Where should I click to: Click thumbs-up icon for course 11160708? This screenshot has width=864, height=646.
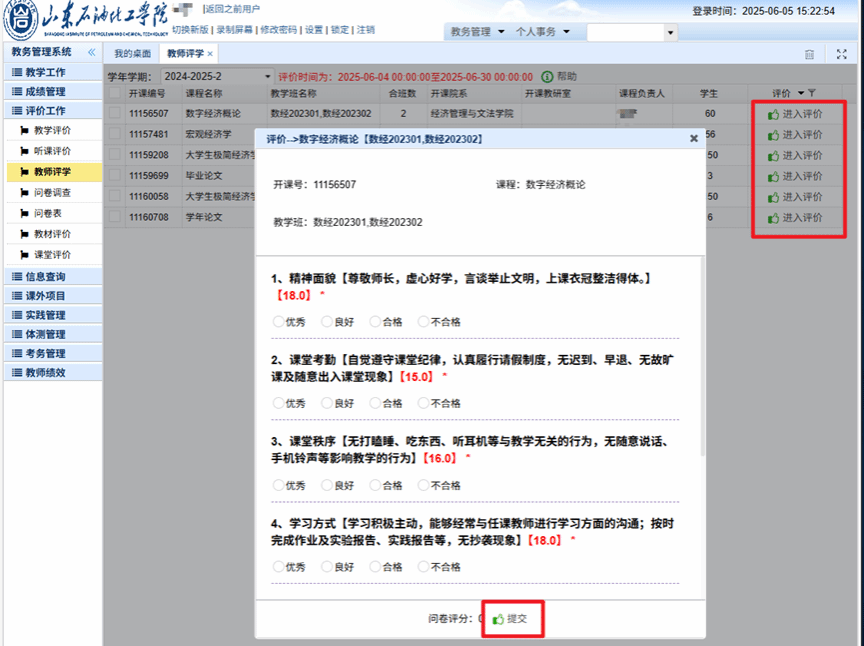point(773,218)
